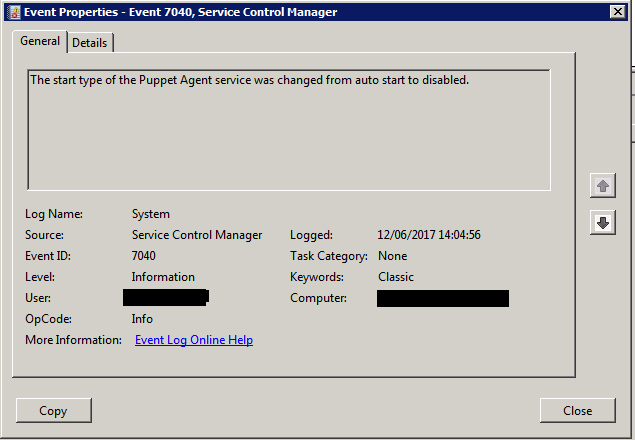Go to the next event with the down arrow
The image size is (635, 440).
click(x=602, y=223)
